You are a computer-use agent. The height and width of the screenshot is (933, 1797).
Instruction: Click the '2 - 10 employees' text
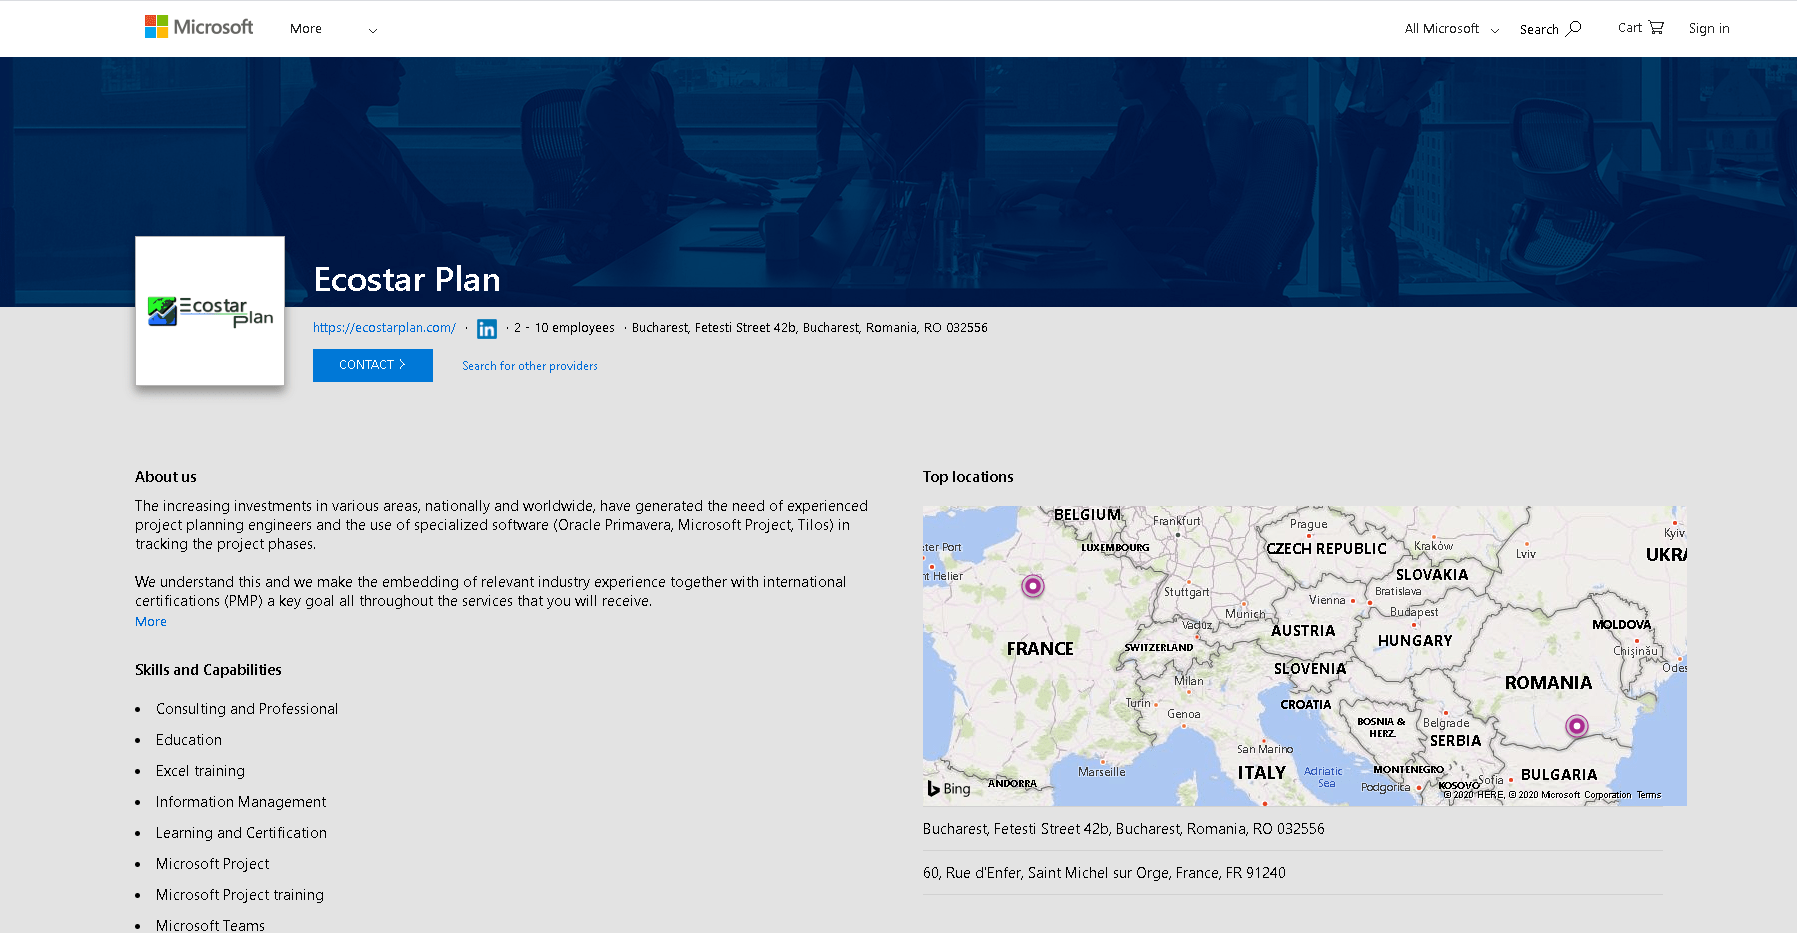click(x=564, y=328)
